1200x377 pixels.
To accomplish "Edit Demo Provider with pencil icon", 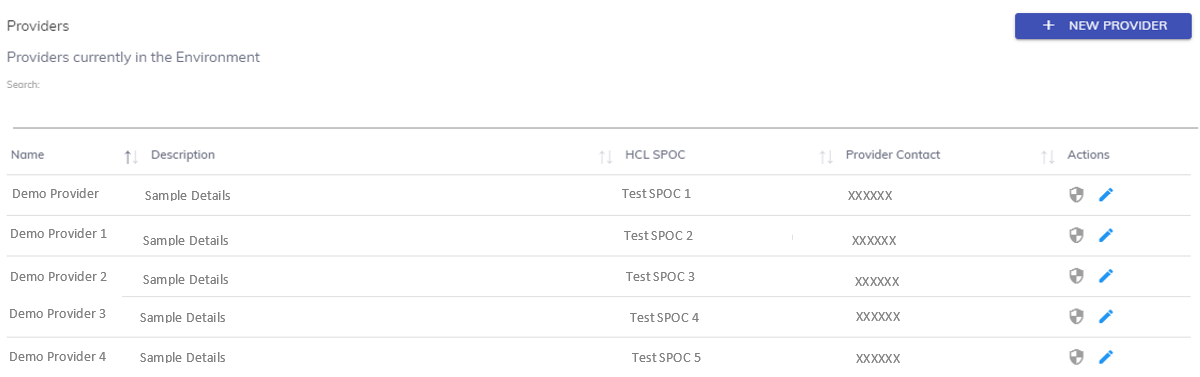I will (x=1105, y=195).
